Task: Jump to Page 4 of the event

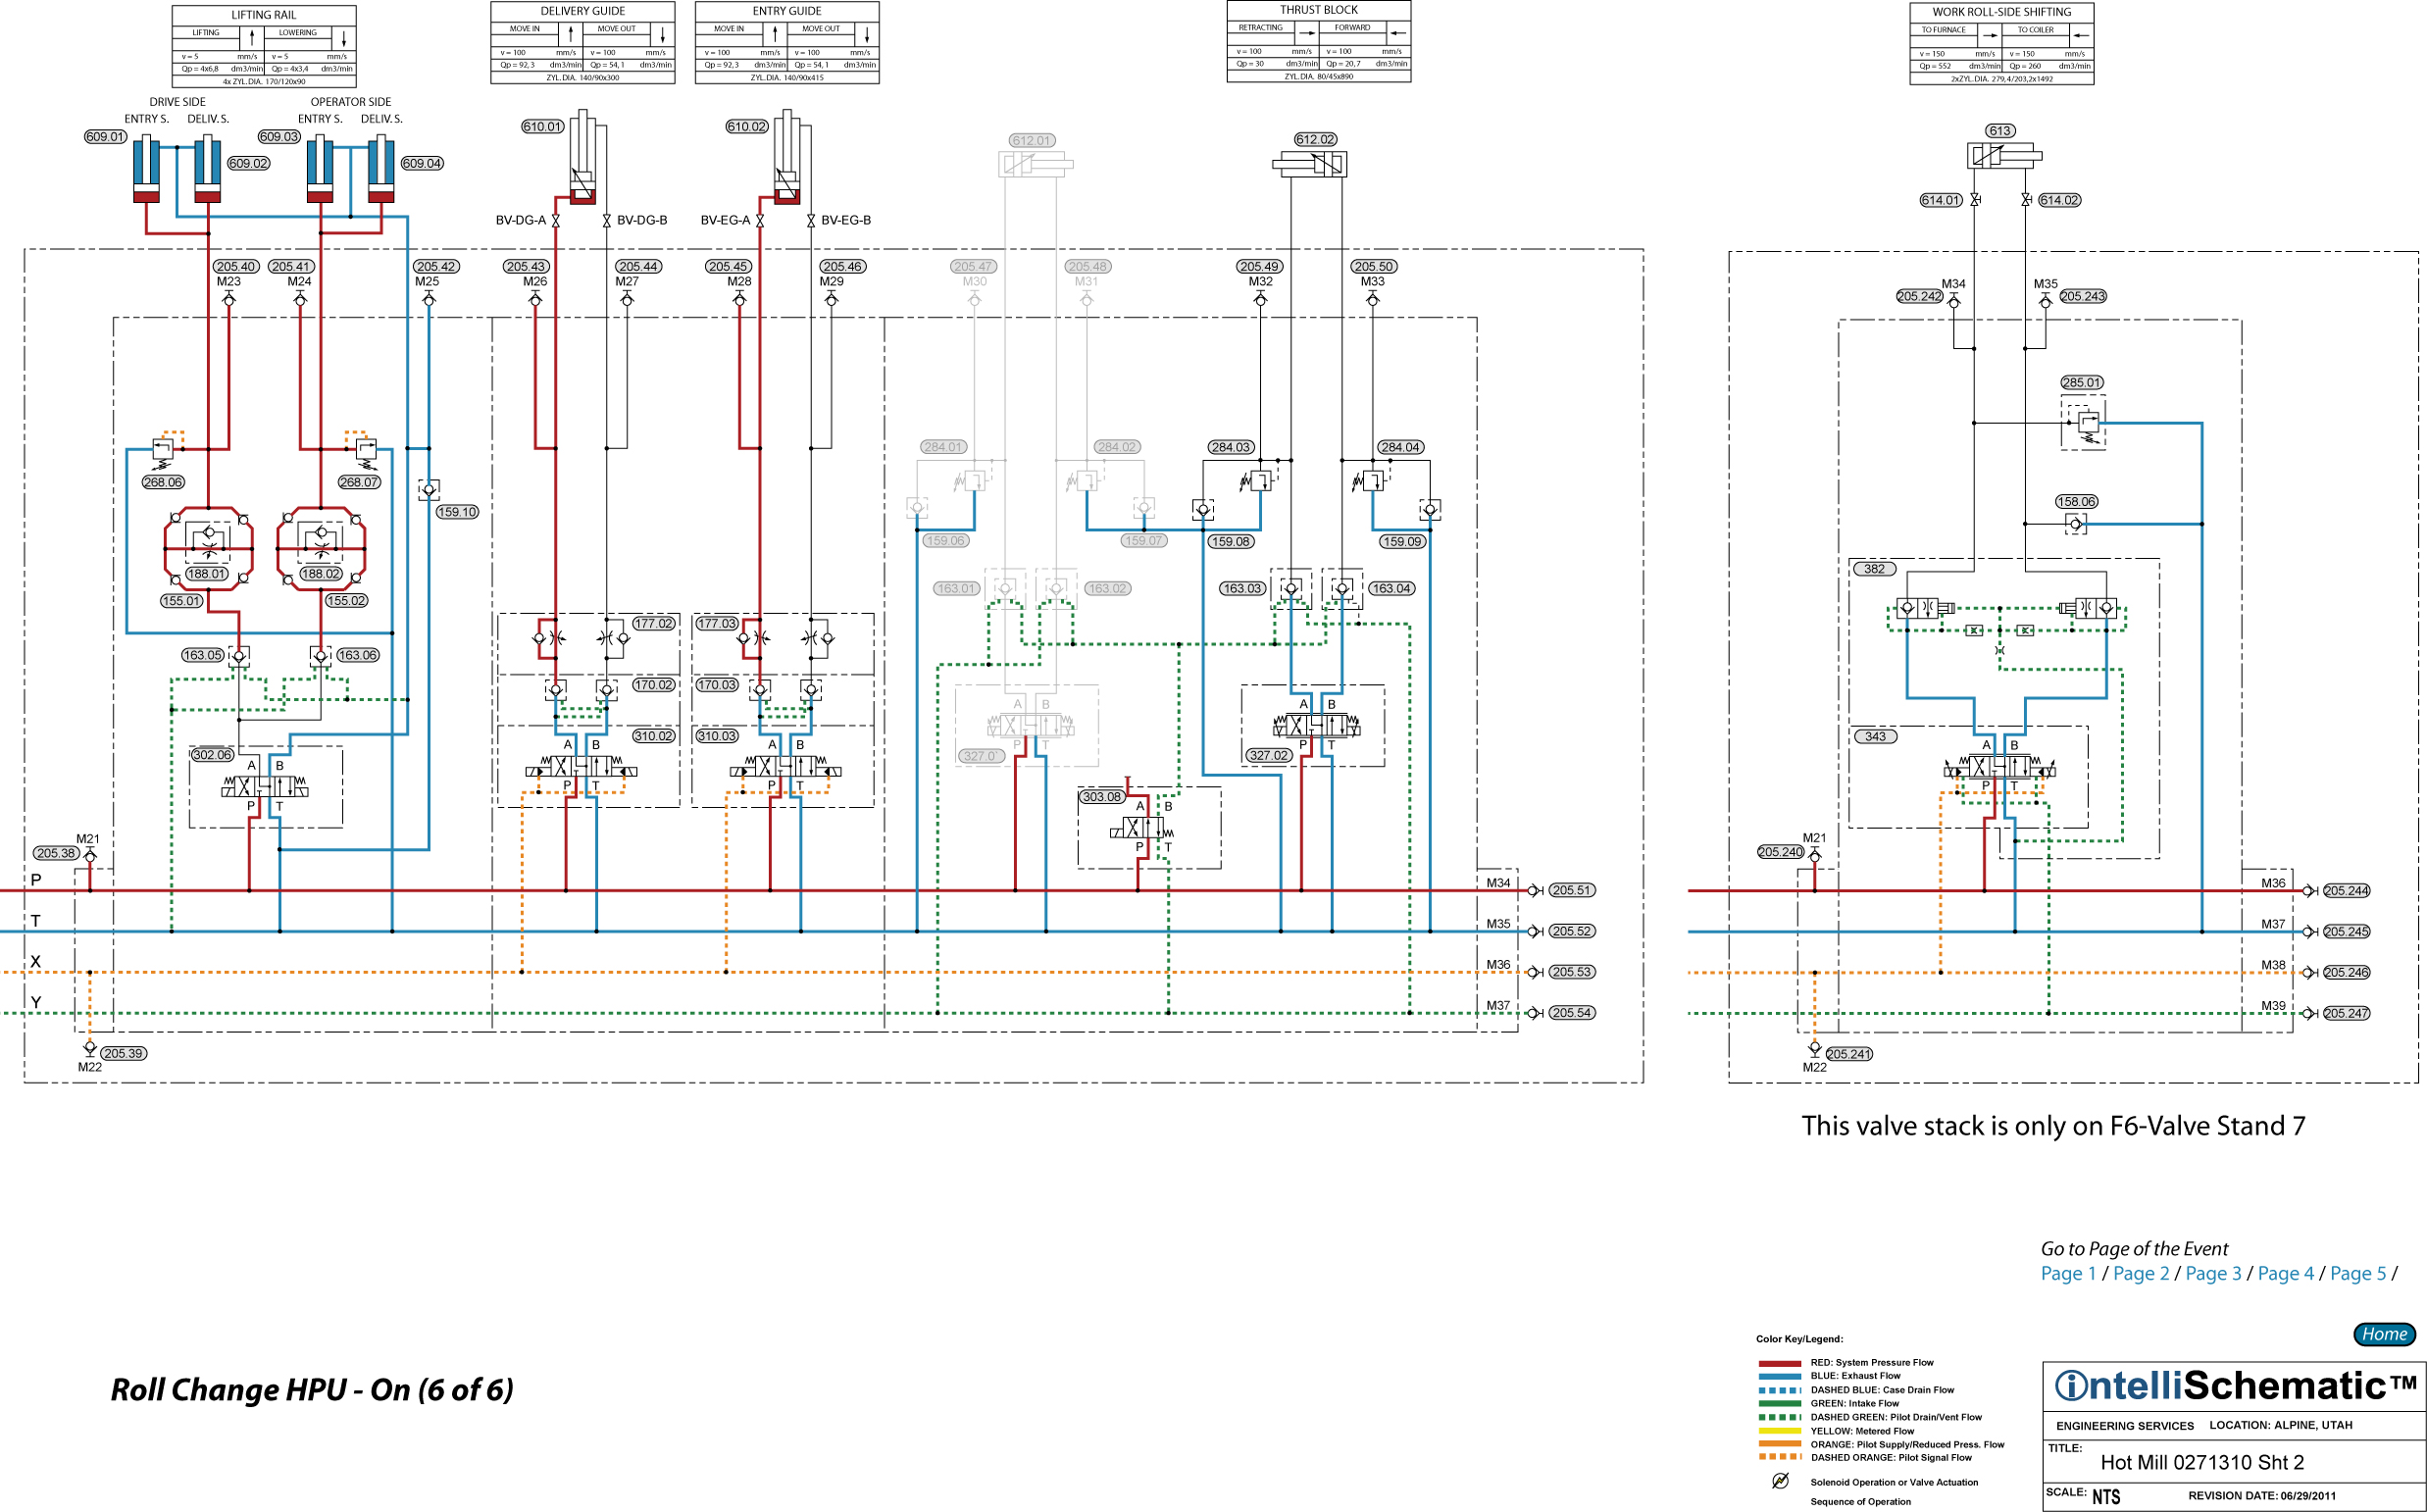Action: click(x=2285, y=1273)
